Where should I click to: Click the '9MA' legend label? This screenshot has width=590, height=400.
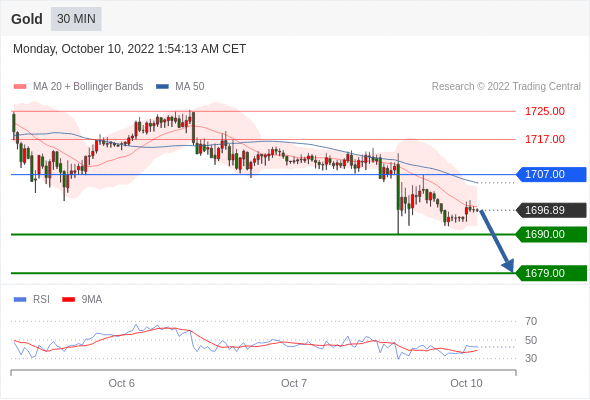click(x=92, y=300)
